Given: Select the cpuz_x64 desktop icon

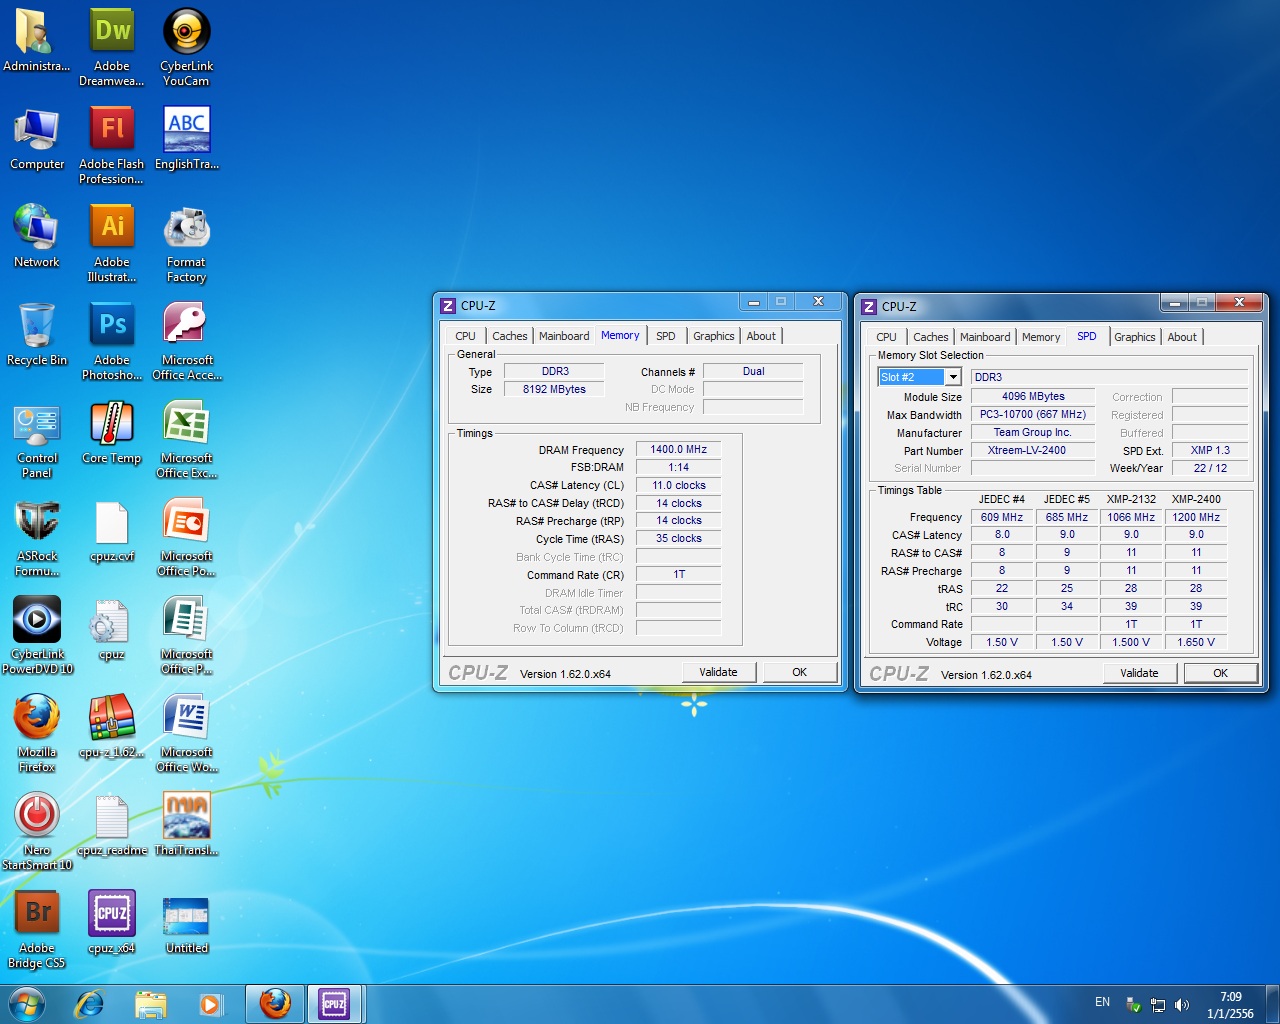Looking at the screenshot, I should (112, 915).
